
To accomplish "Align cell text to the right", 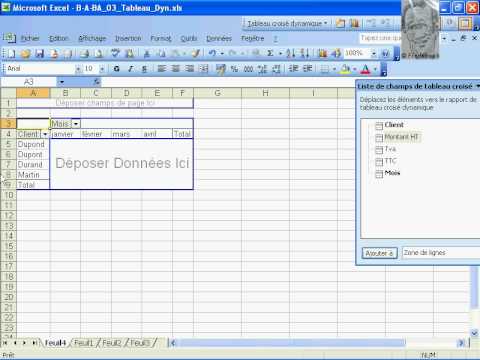I will coord(190,69).
